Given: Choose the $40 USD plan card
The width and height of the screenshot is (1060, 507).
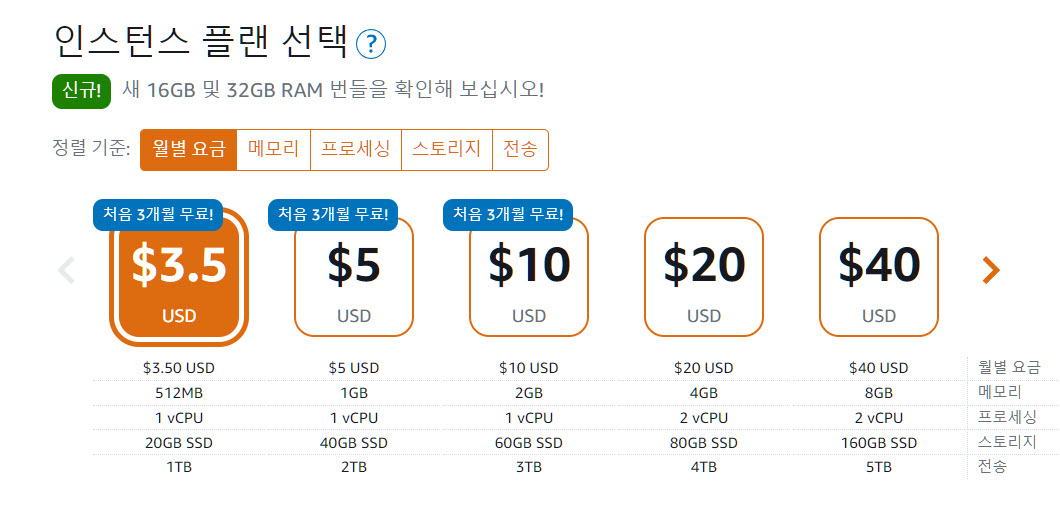Looking at the screenshot, I should pyautogui.click(x=879, y=277).
